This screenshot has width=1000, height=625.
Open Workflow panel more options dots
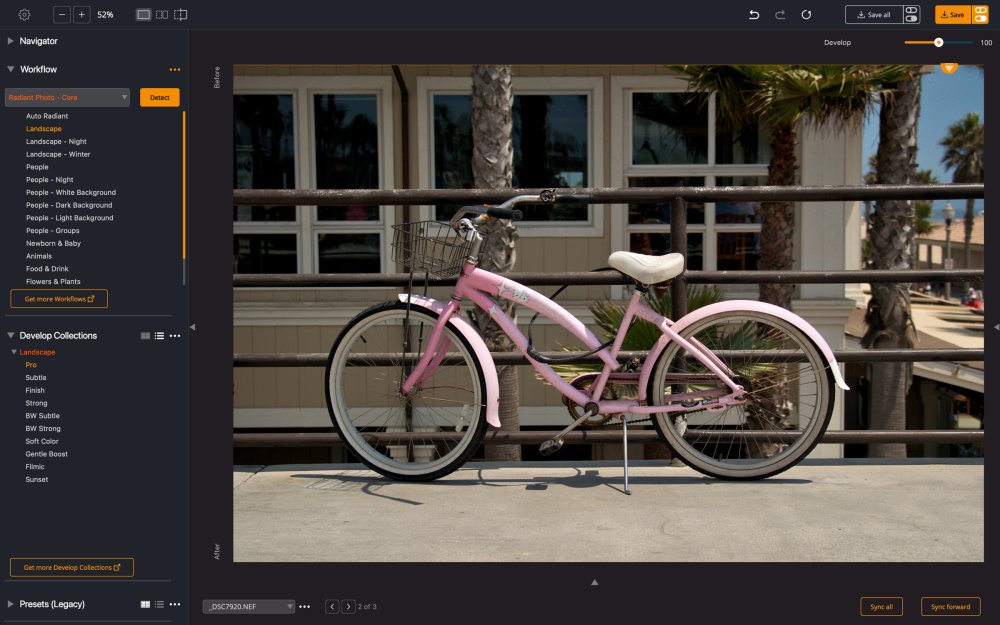(x=175, y=70)
